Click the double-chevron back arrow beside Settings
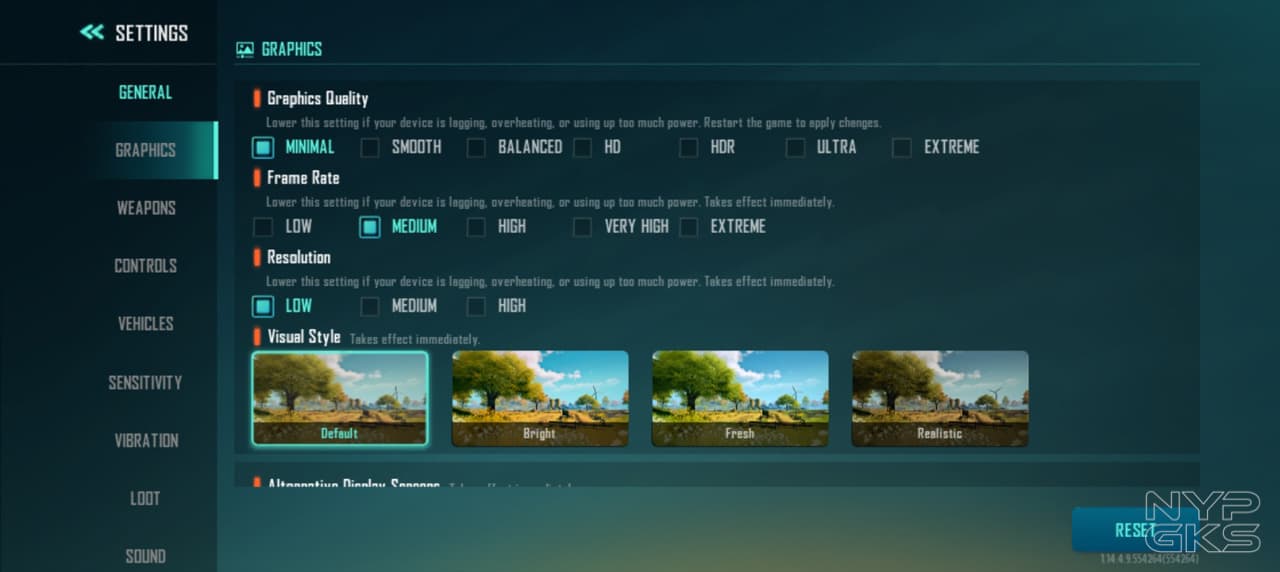 92,33
